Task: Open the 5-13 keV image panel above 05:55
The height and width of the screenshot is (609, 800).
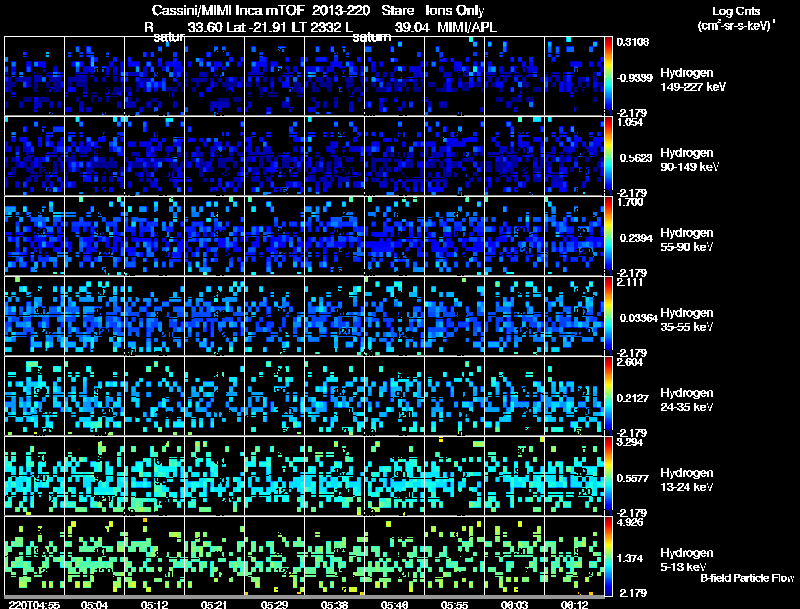Action: (x=454, y=556)
